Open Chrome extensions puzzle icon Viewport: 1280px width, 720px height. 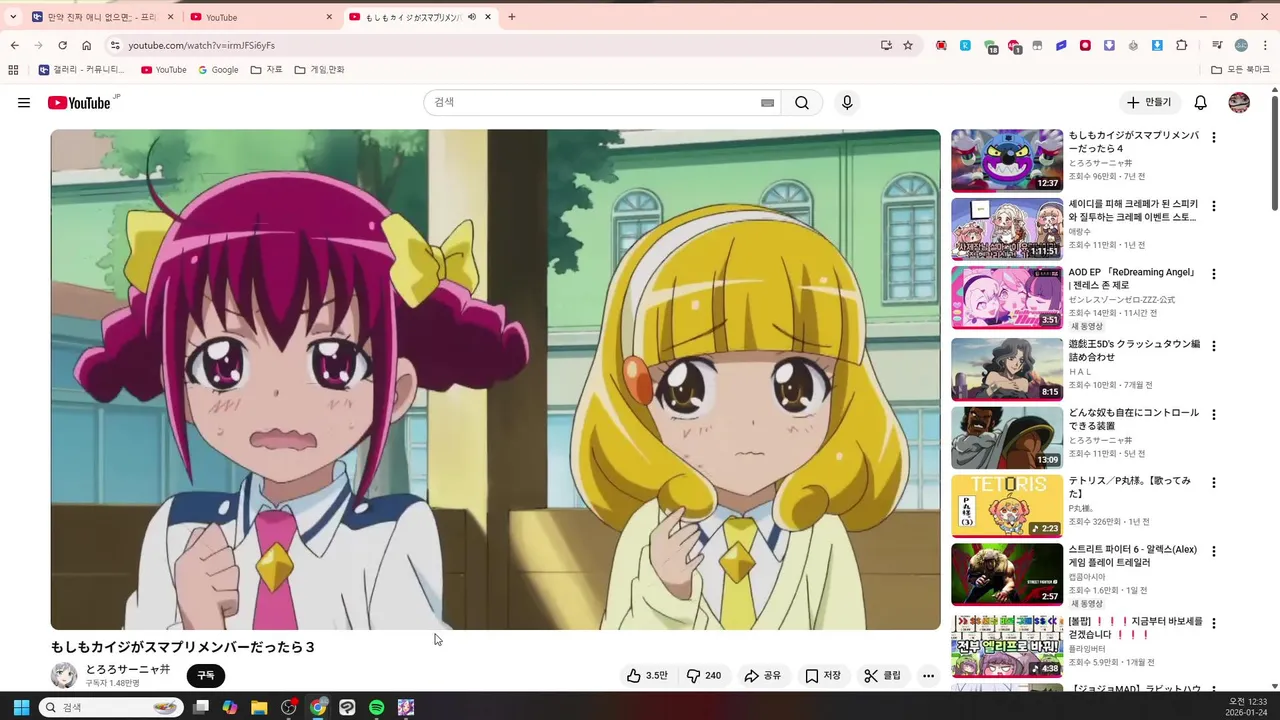point(1181,45)
